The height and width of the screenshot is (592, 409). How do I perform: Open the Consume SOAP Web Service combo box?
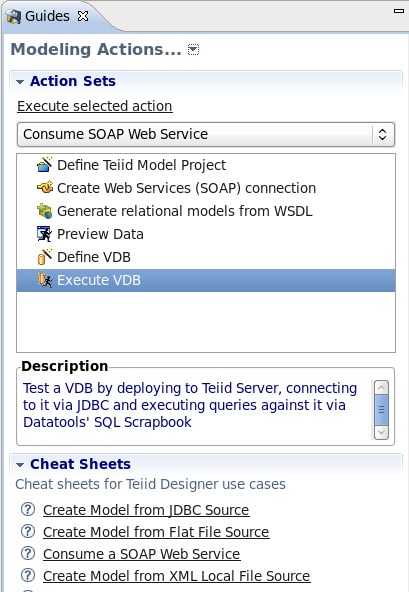click(x=206, y=134)
